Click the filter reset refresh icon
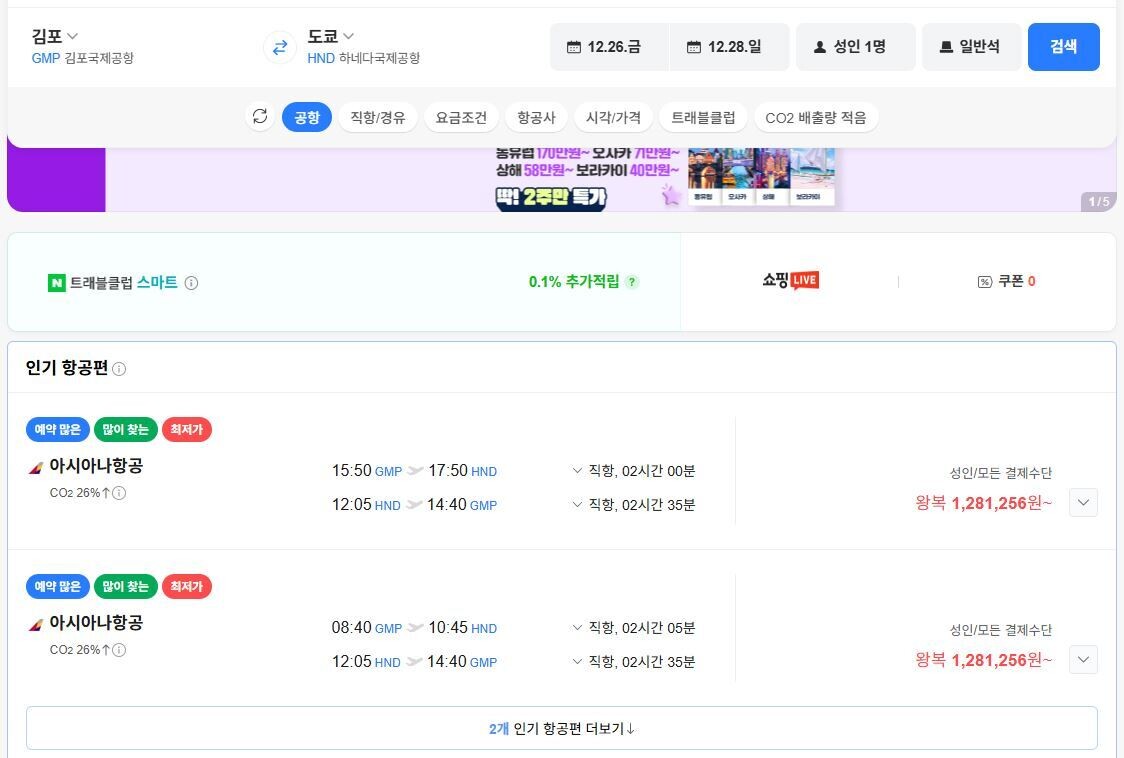 tap(260, 117)
